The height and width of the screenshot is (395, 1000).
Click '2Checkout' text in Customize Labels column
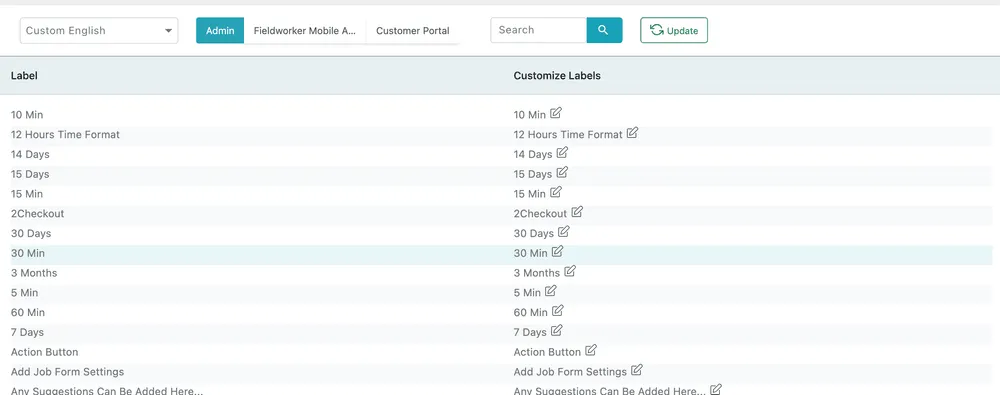[540, 214]
